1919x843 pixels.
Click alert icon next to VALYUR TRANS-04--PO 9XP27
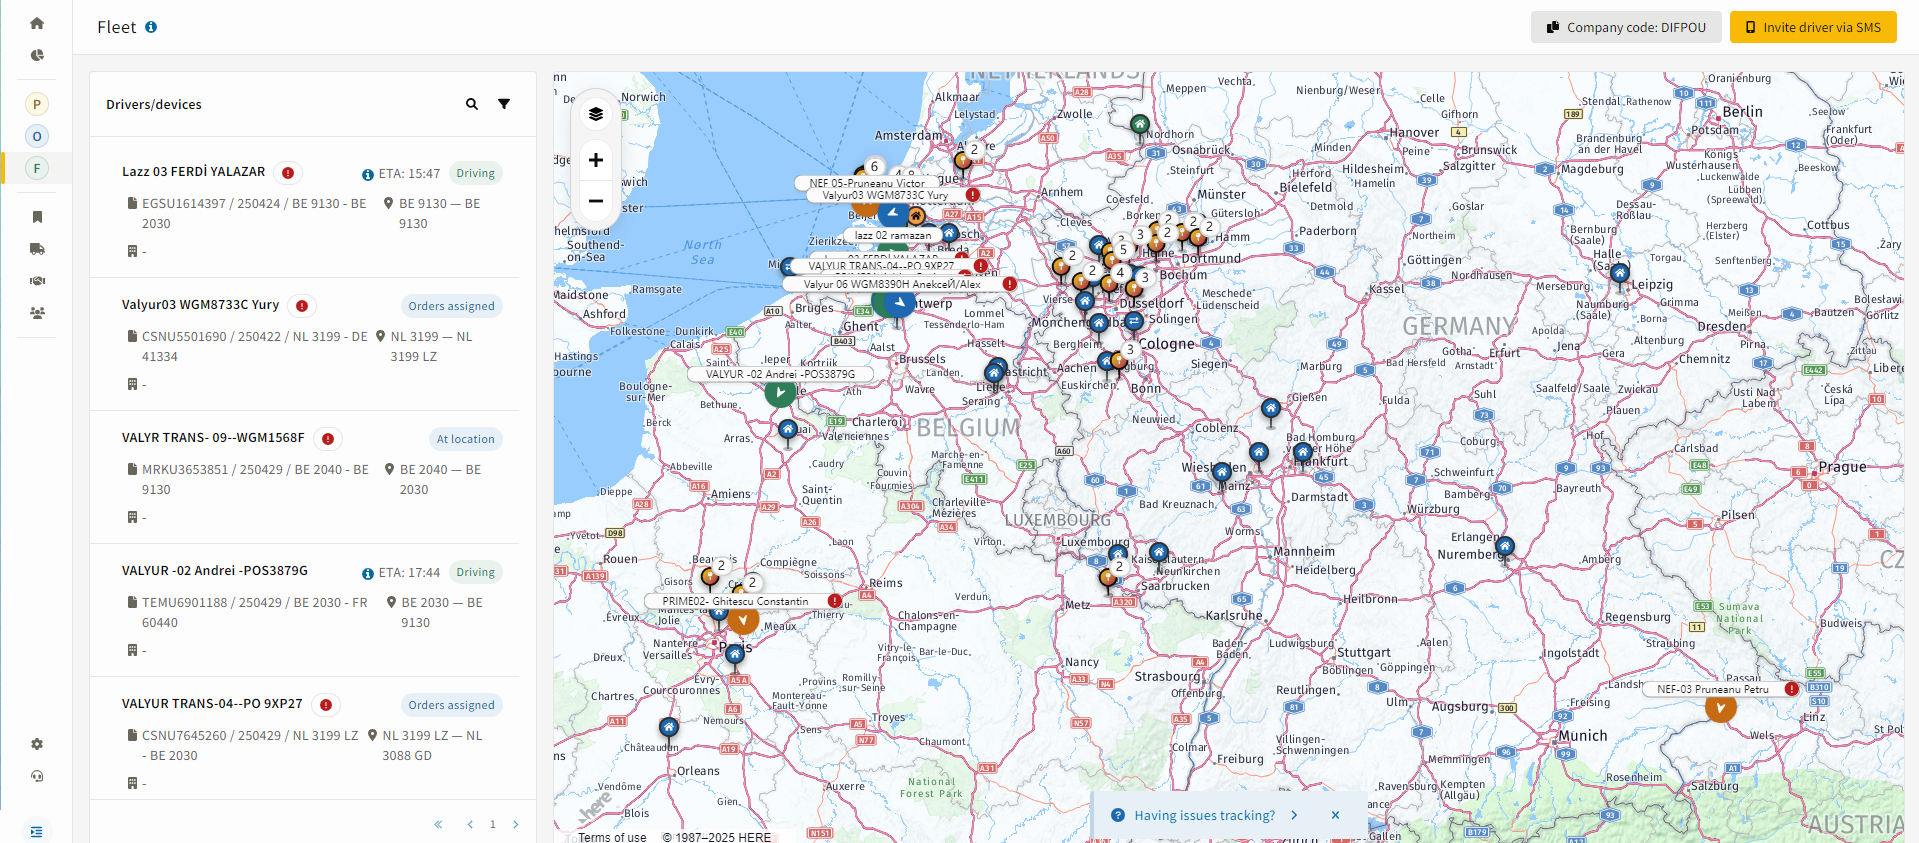pyautogui.click(x=326, y=705)
